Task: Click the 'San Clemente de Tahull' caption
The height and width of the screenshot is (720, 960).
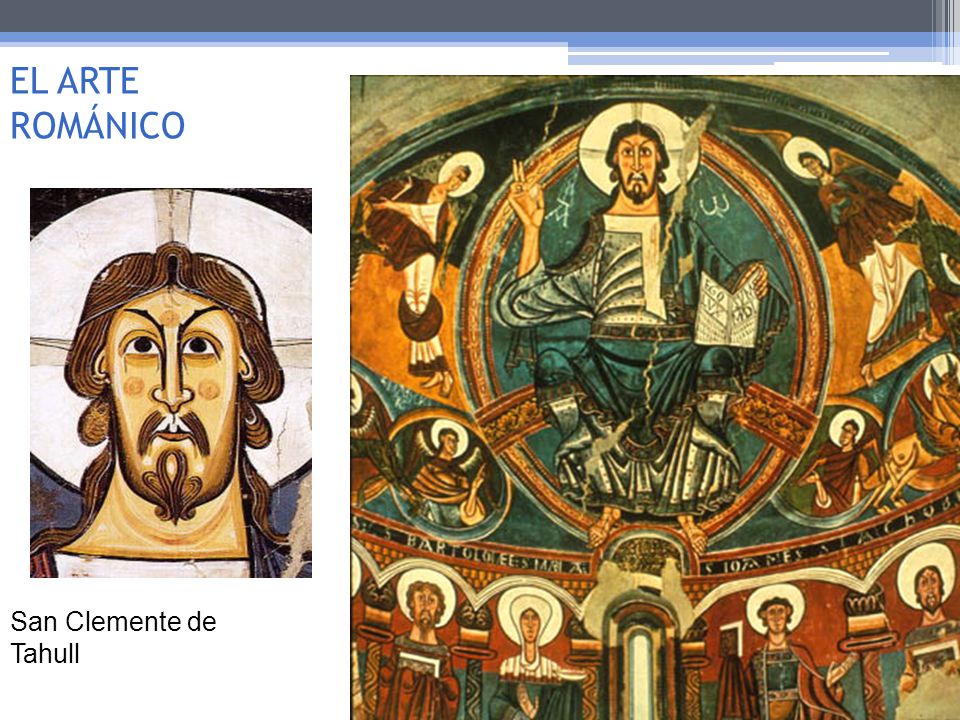Action: click(113, 637)
